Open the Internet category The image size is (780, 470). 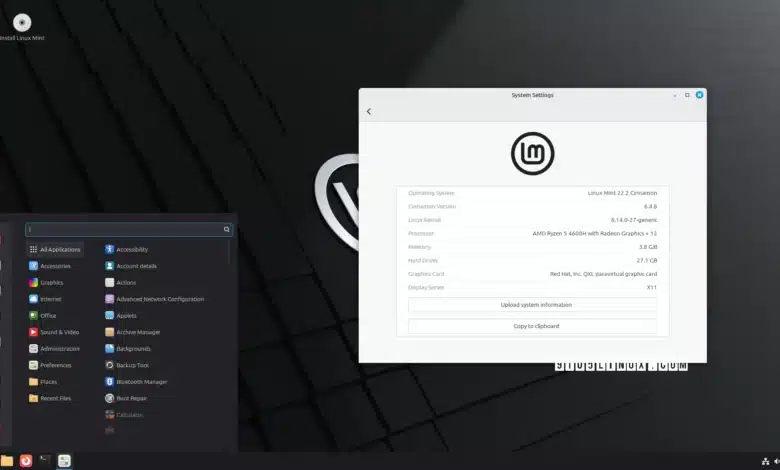click(45, 299)
